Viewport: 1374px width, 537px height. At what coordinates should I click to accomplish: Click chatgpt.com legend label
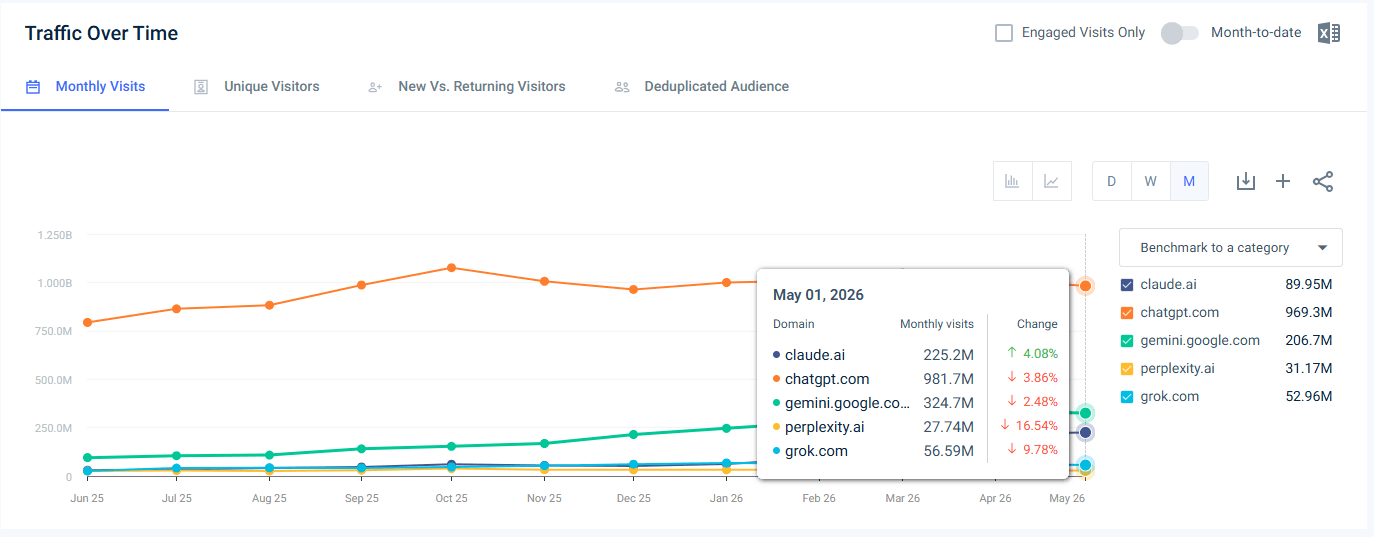click(1180, 313)
